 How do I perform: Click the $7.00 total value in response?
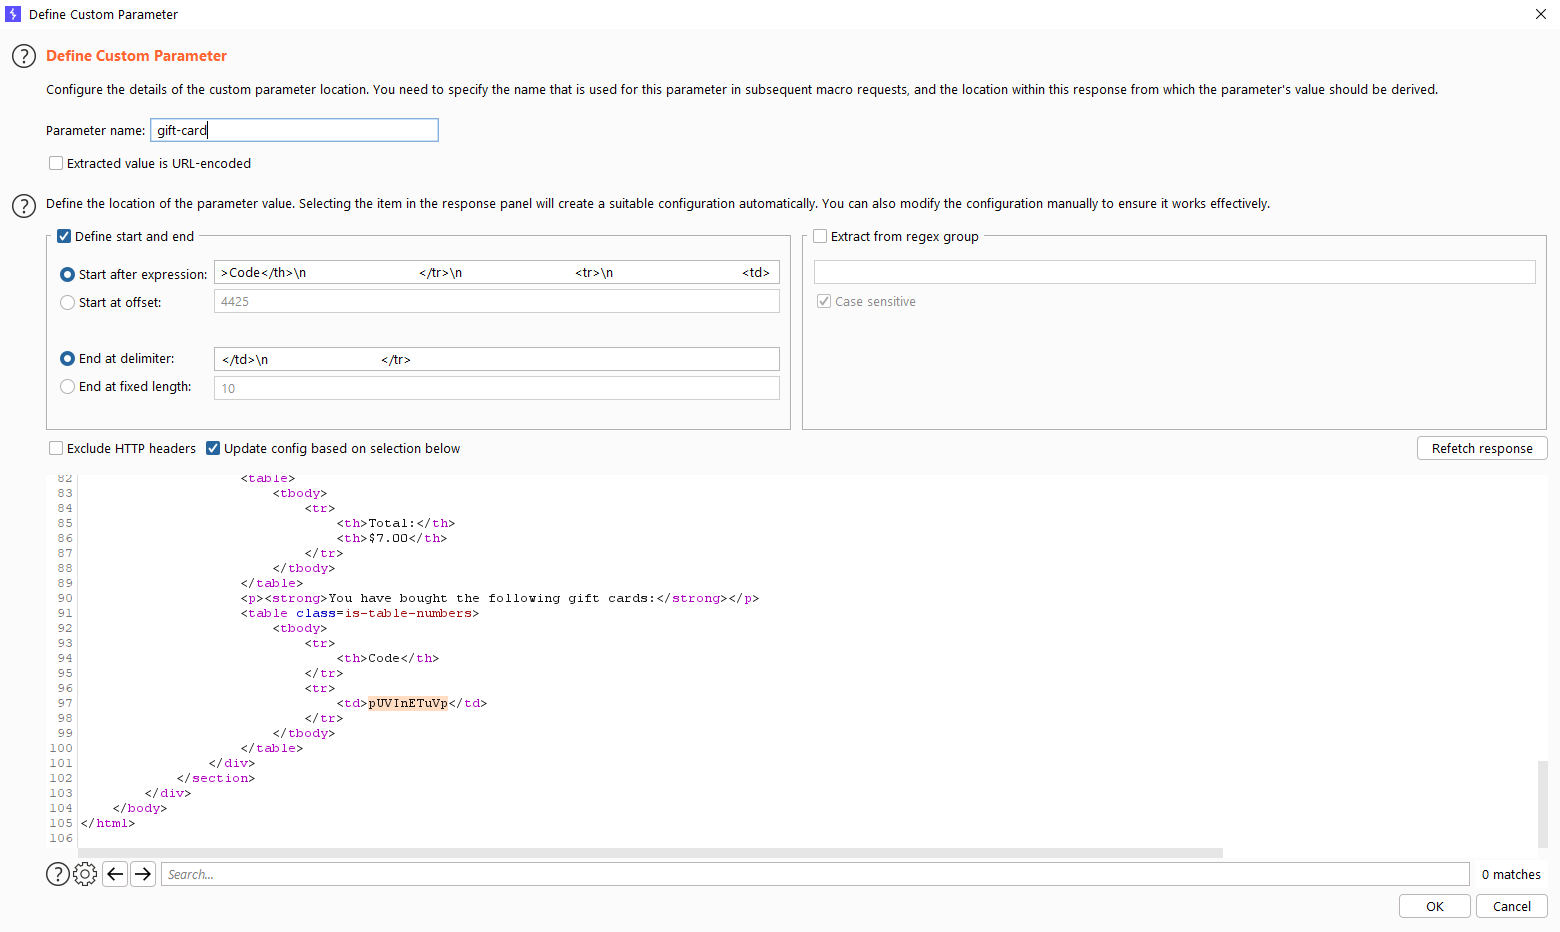point(388,538)
